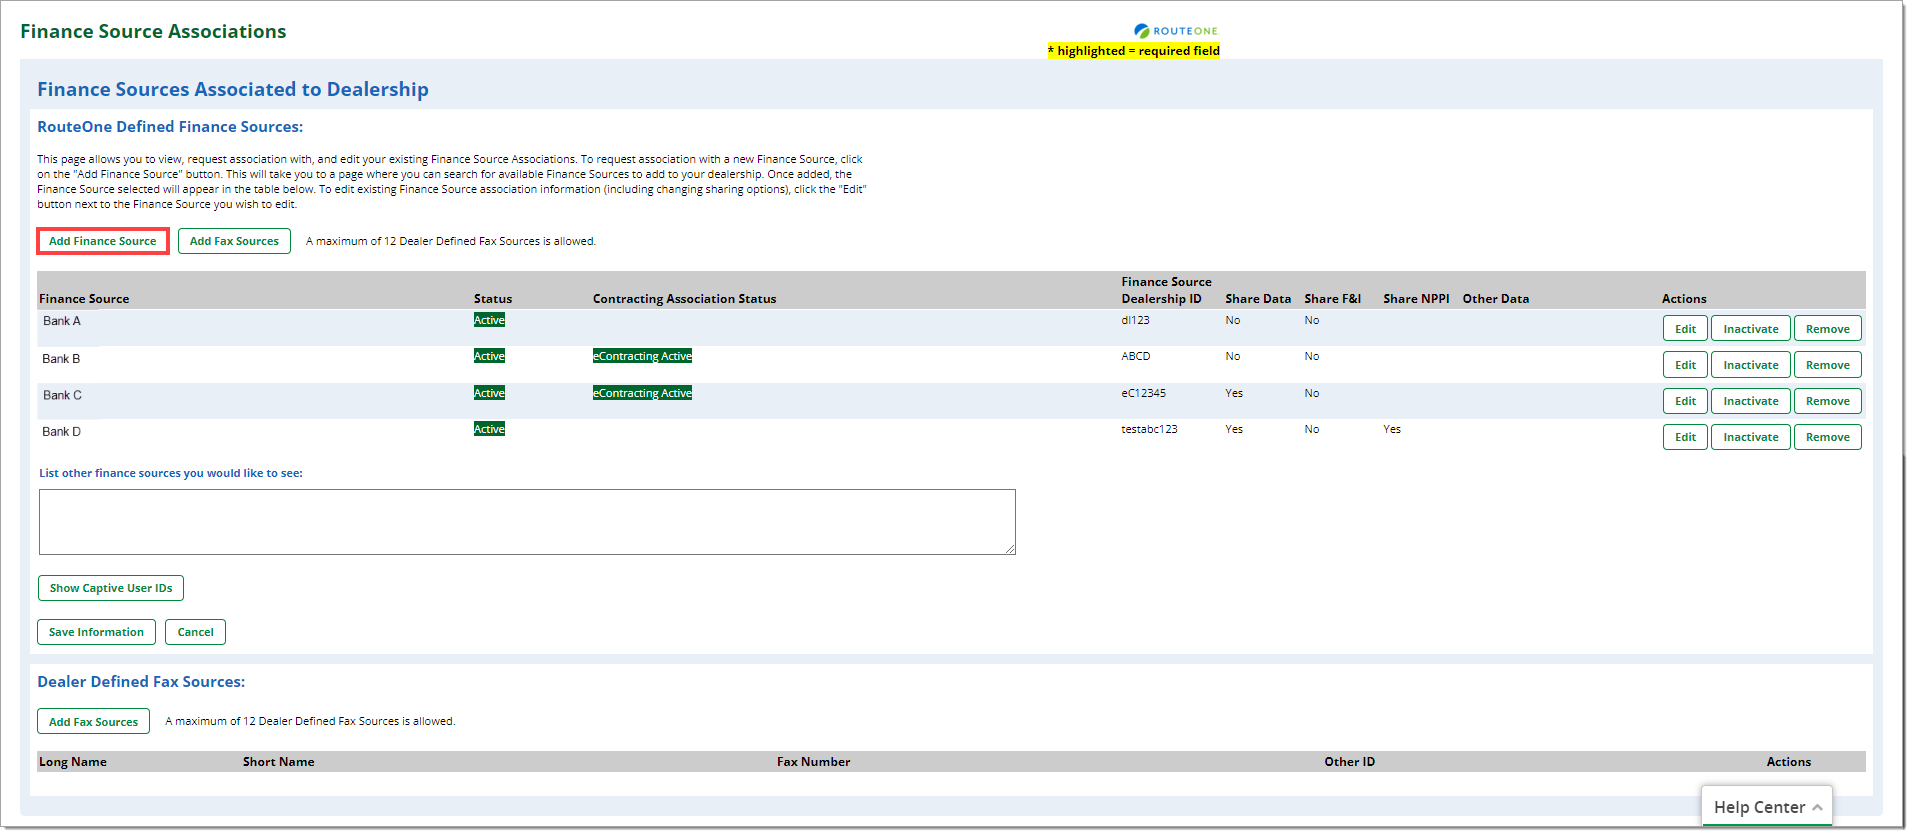The height and width of the screenshot is (834, 1910).
Task: Click dealership ID ABCD
Action: [1136, 356]
